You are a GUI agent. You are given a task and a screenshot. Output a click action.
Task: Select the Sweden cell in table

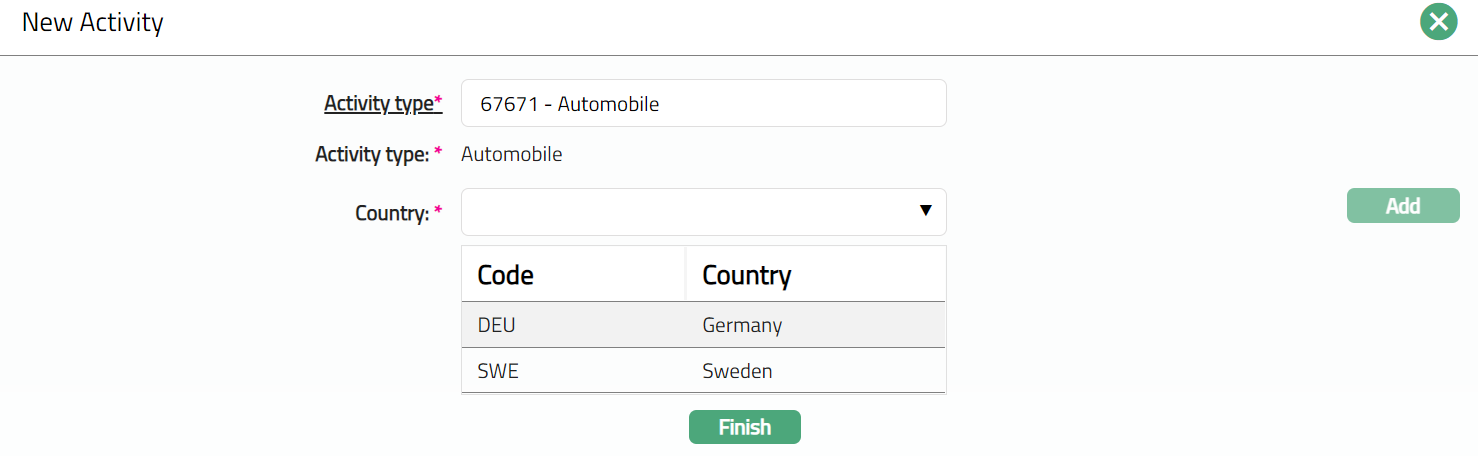coord(738,371)
